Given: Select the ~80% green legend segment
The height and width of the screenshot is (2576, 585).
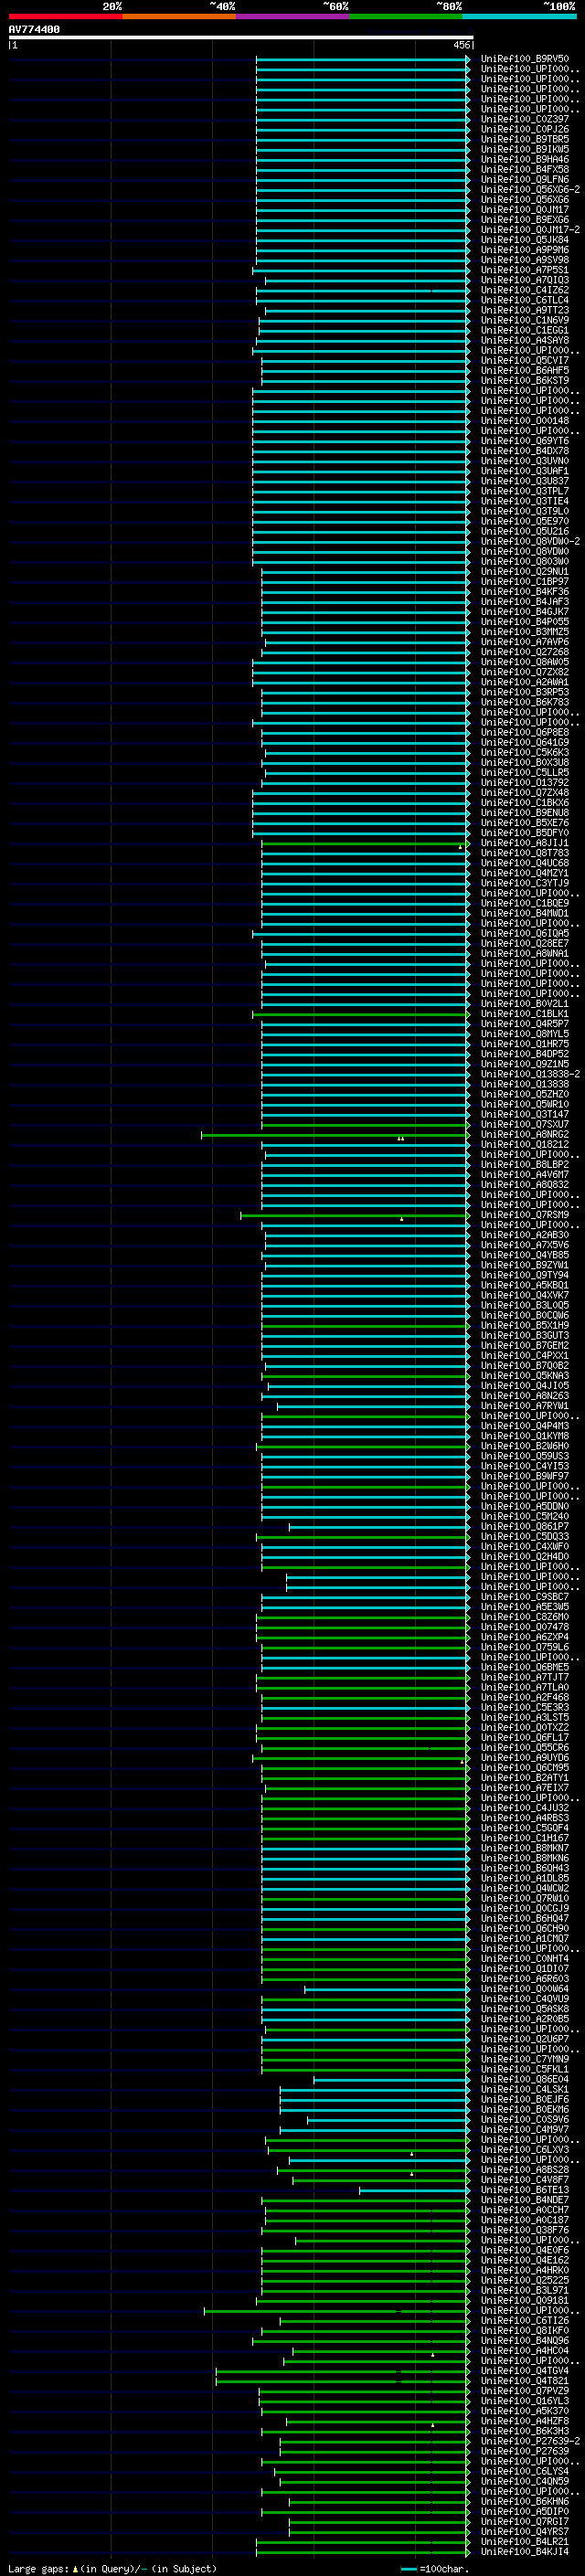Looking at the screenshot, I should click(x=406, y=17).
